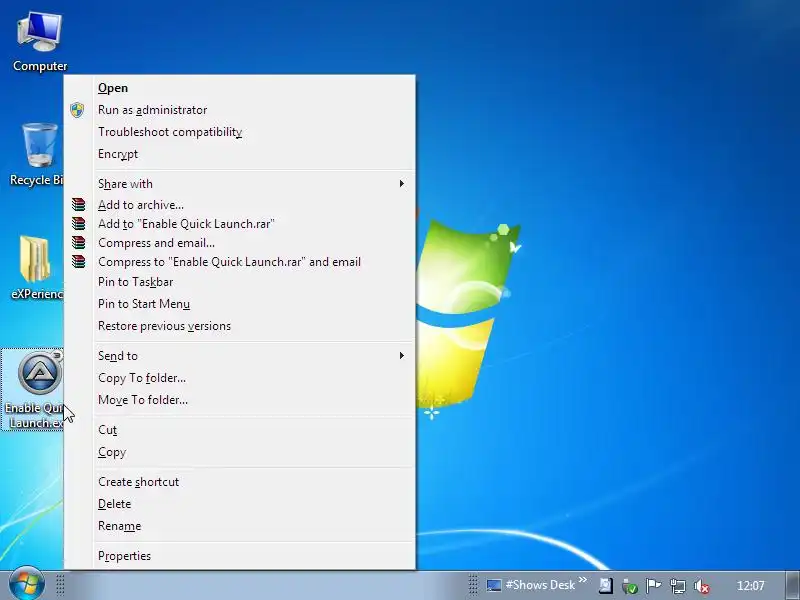This screenshot has height=600, width=800.
Task: Click the network tray icon
Action: 678,586
